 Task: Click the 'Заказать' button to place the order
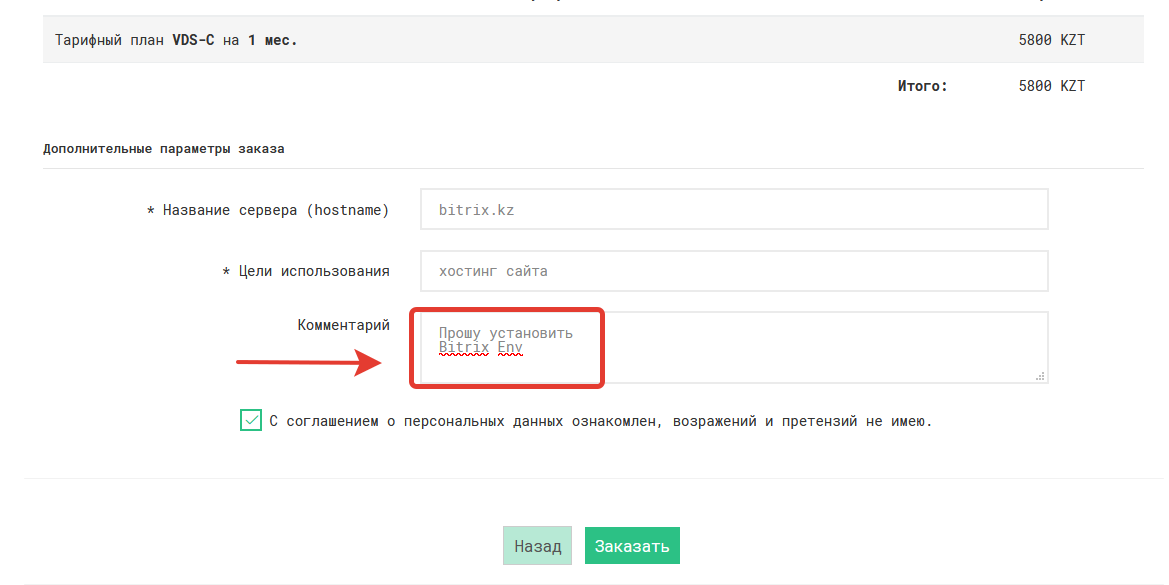pos(632,545)
